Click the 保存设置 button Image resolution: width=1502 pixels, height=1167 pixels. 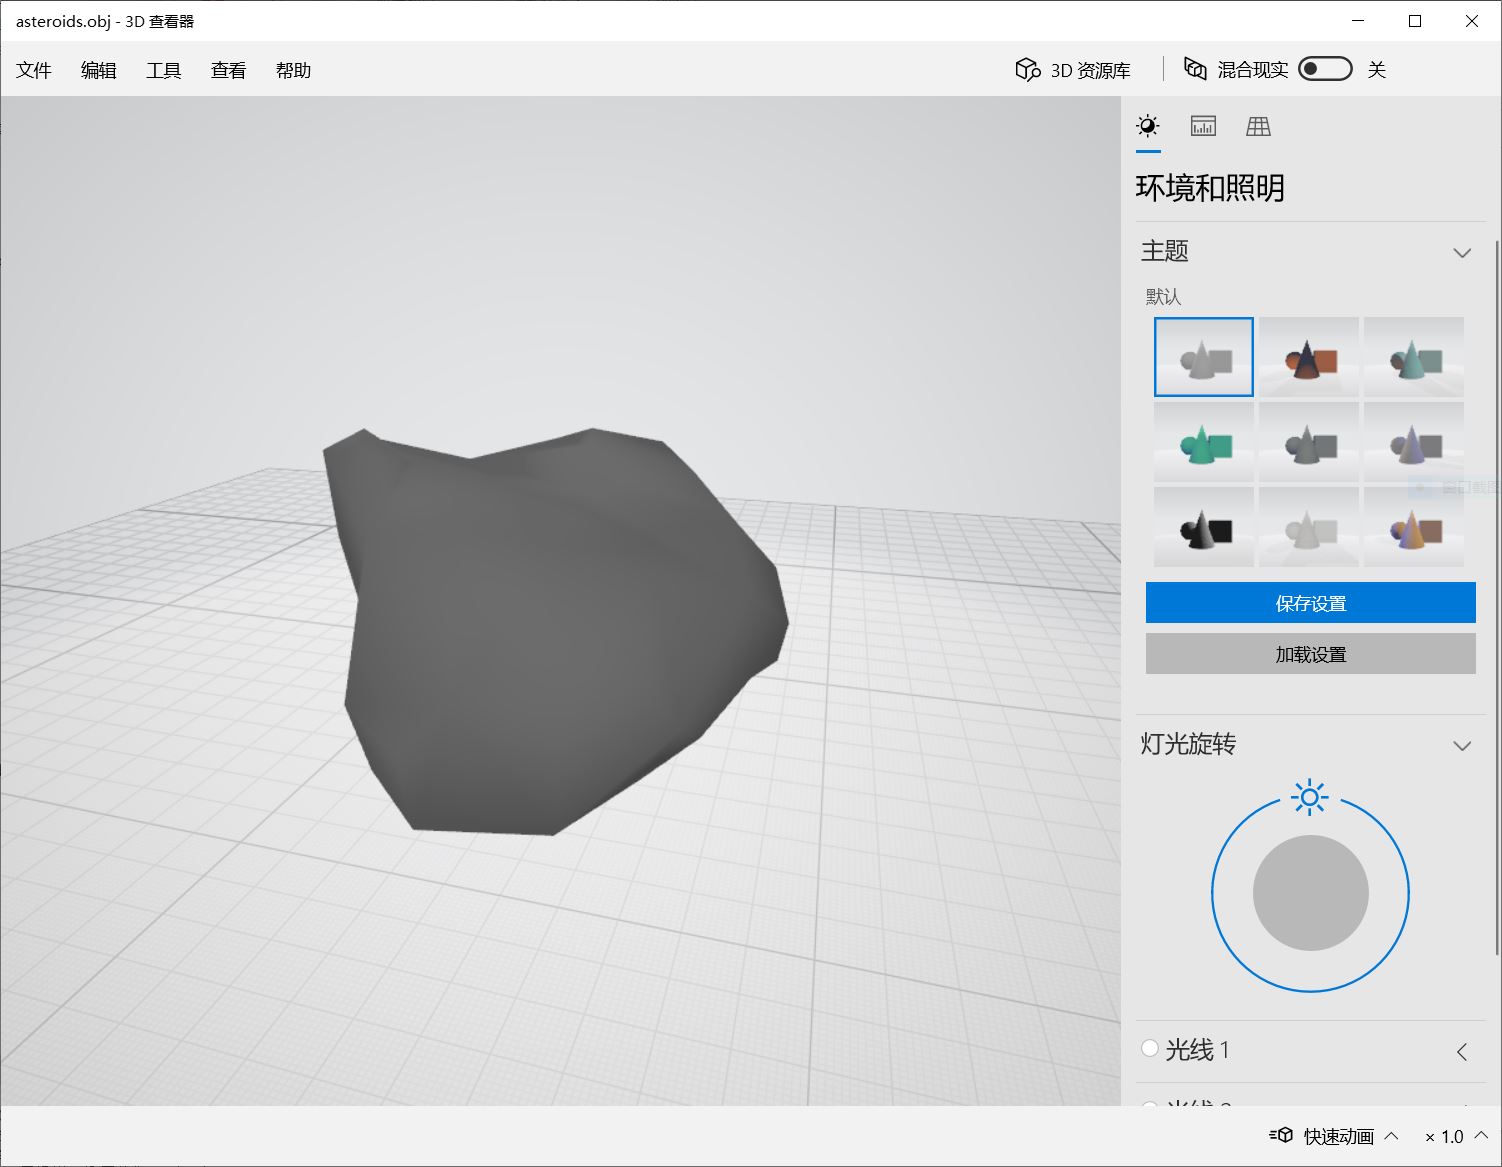(x=1311, y=603)
